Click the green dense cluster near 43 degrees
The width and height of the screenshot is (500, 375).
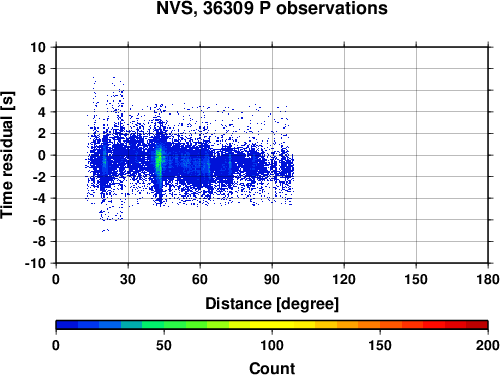coord(159,160)
